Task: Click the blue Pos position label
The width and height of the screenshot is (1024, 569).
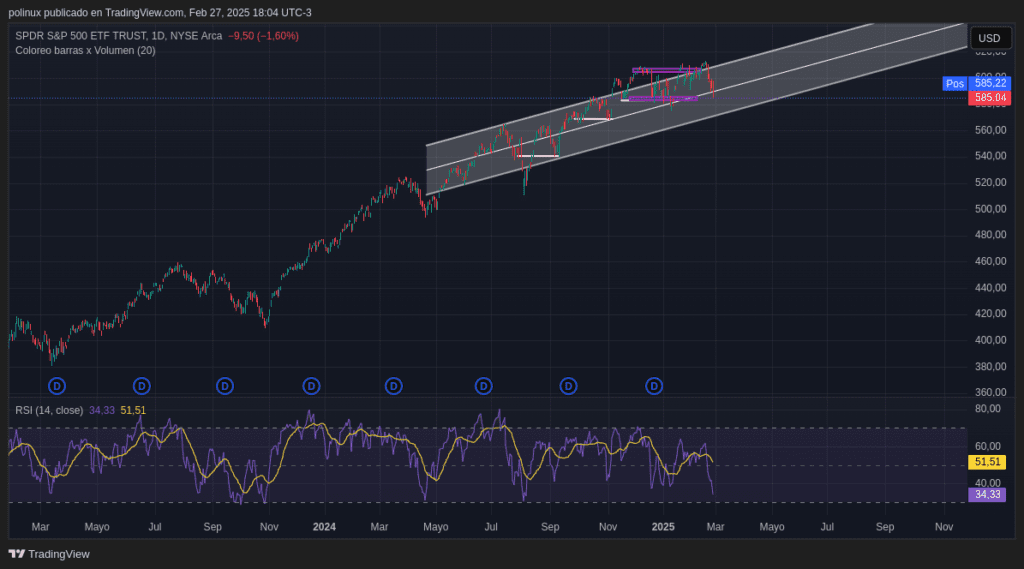Action: [955, 84]
